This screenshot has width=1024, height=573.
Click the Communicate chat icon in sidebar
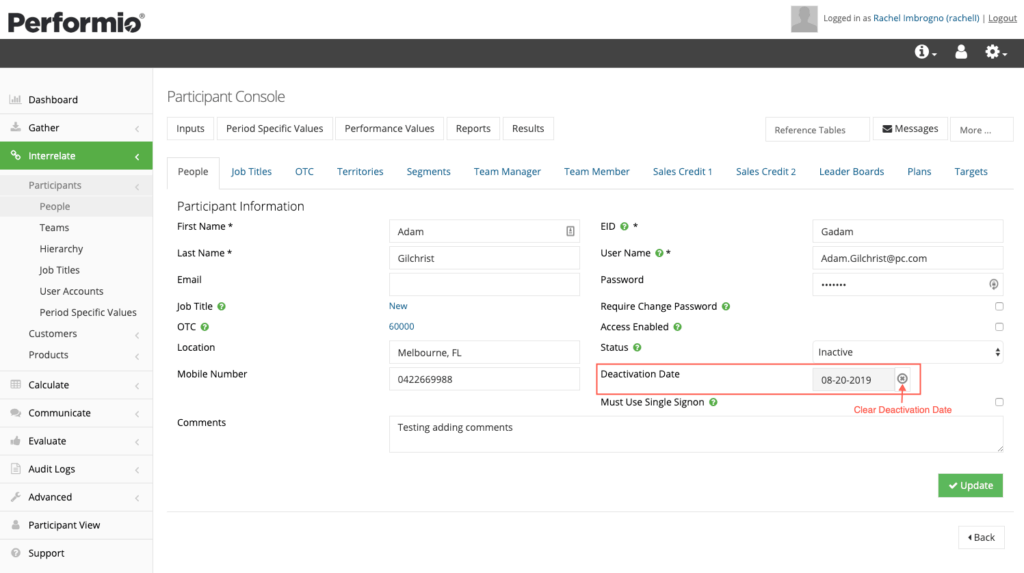(x=15, y=413)
